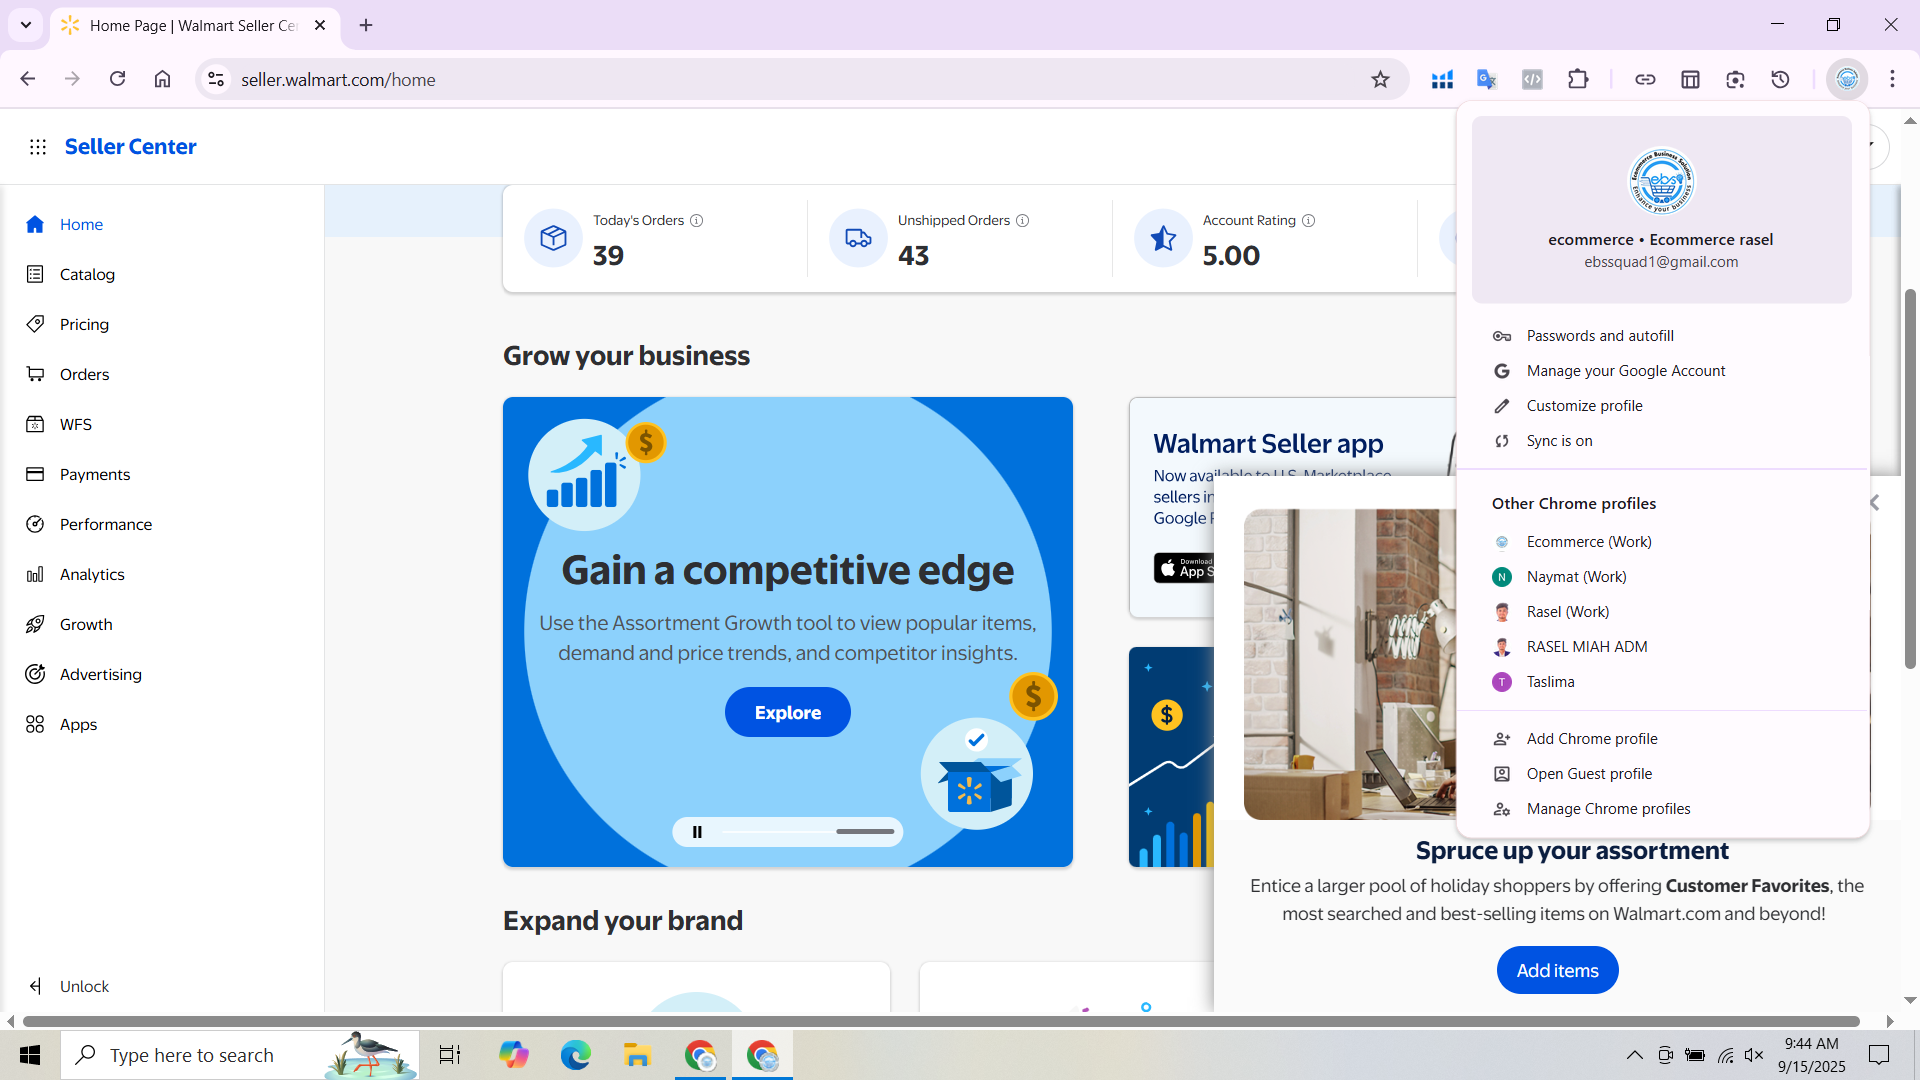Pause the Grow your business carousel
The height and width of the screenshot is (1080, 1920).
[697, 832]
